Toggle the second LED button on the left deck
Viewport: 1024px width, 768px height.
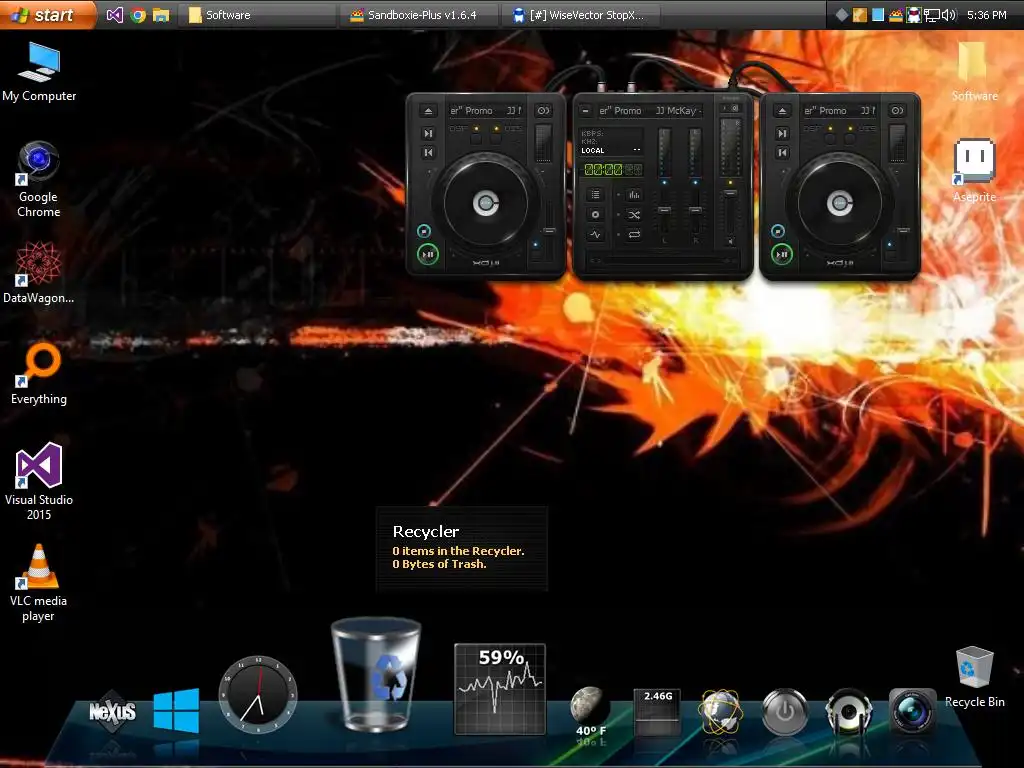click(x=496, y=138)
